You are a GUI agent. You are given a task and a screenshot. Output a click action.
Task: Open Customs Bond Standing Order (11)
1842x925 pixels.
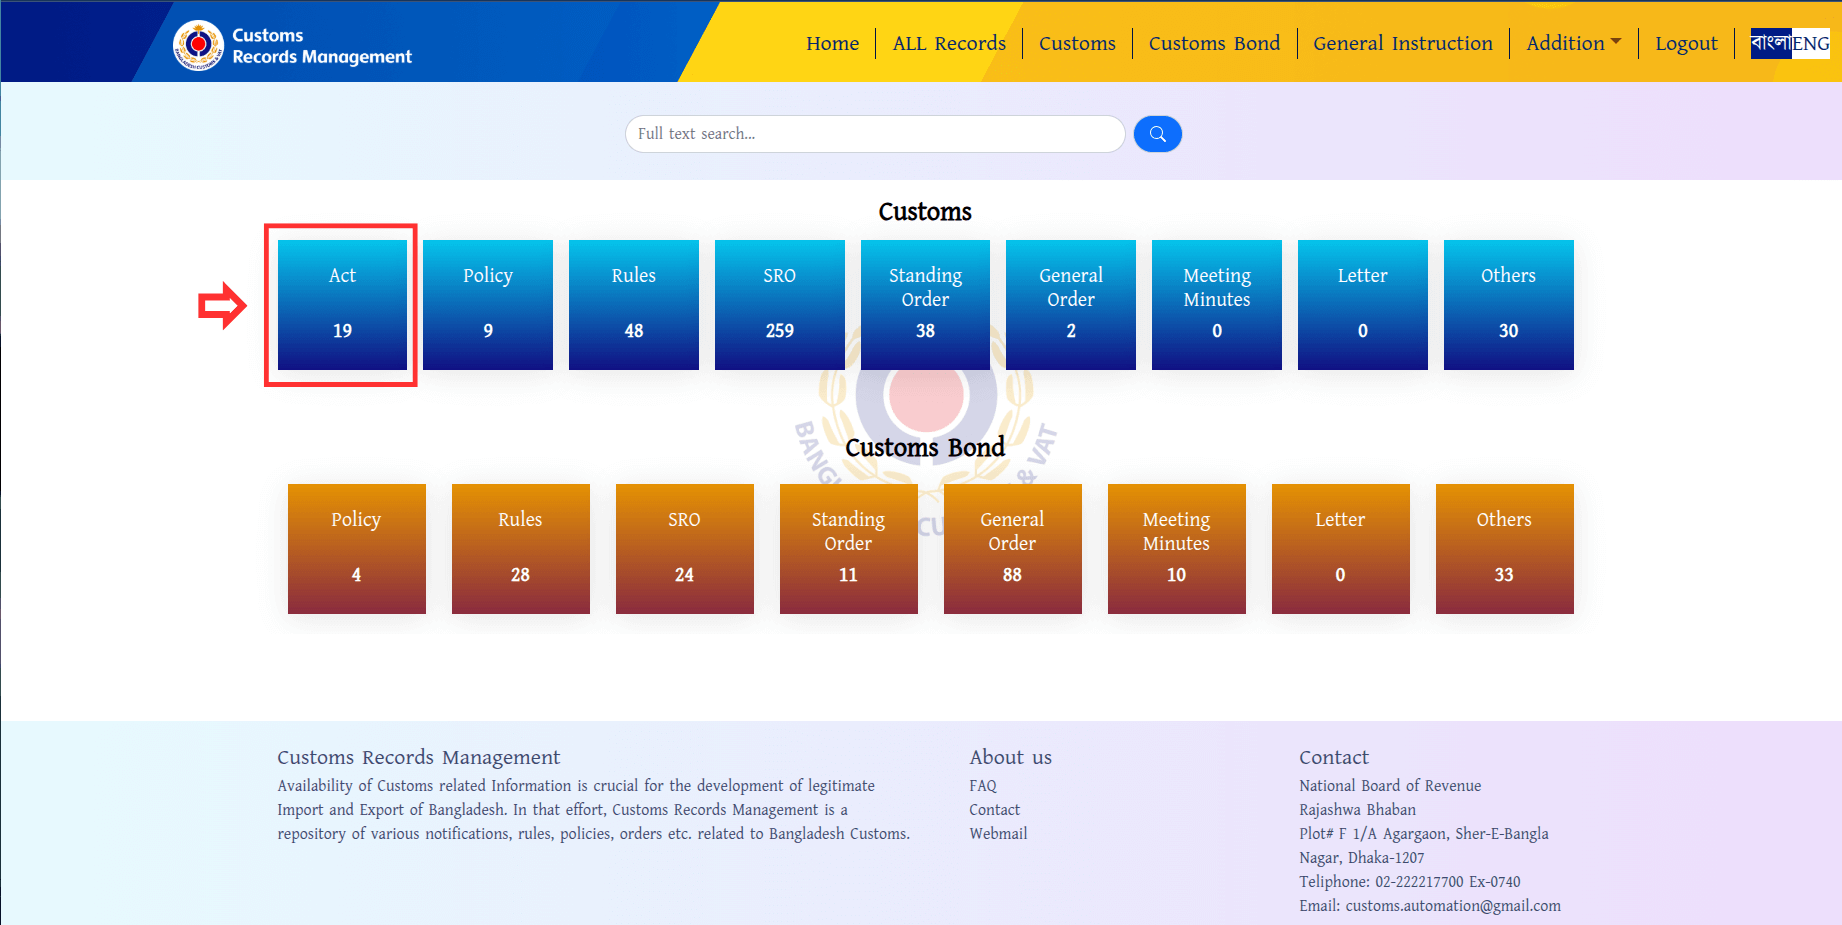point(849,549)
